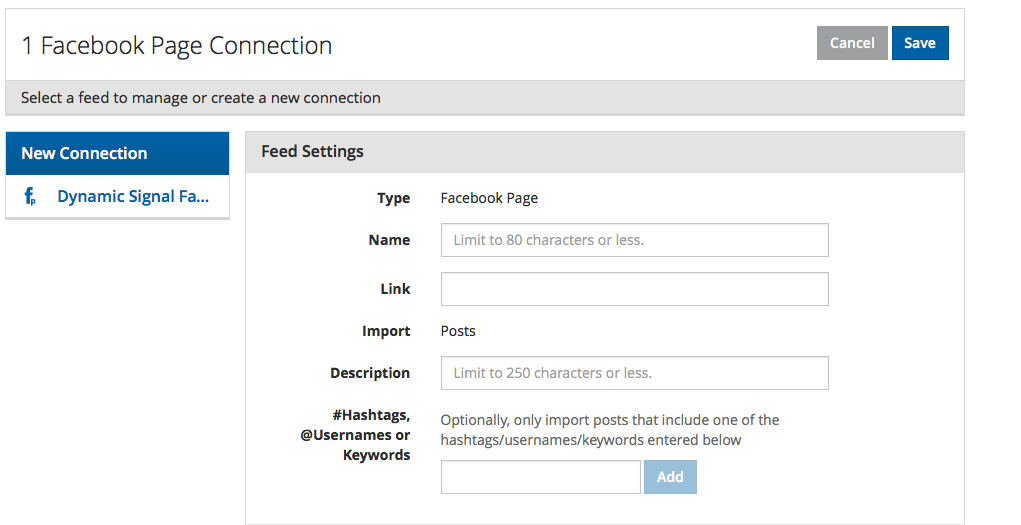This screenshot has height=525, width=1021.
Task: Click the Facebook page icon in the sidebar
Action: coord(30,196)
